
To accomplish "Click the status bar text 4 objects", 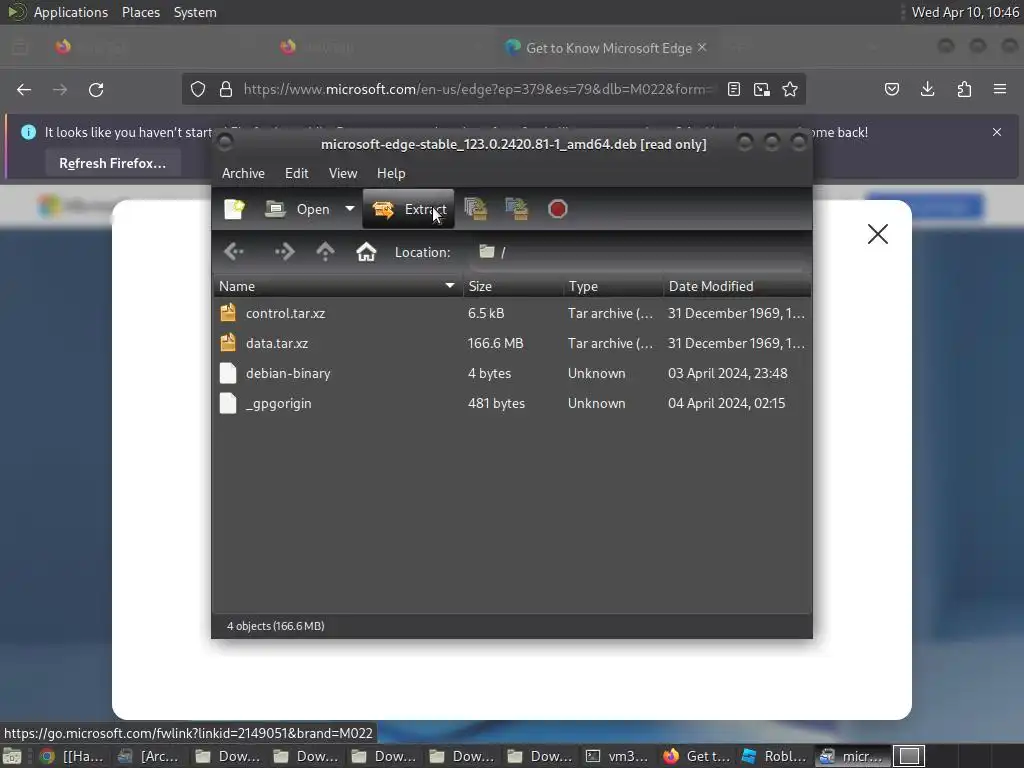I will [276, 626].
